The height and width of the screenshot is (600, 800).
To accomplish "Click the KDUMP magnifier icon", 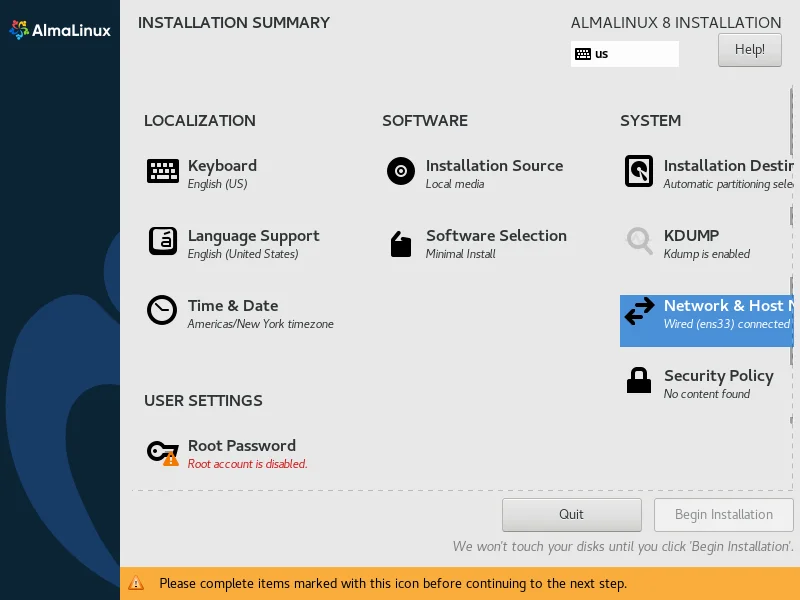I will pos(639,240).
